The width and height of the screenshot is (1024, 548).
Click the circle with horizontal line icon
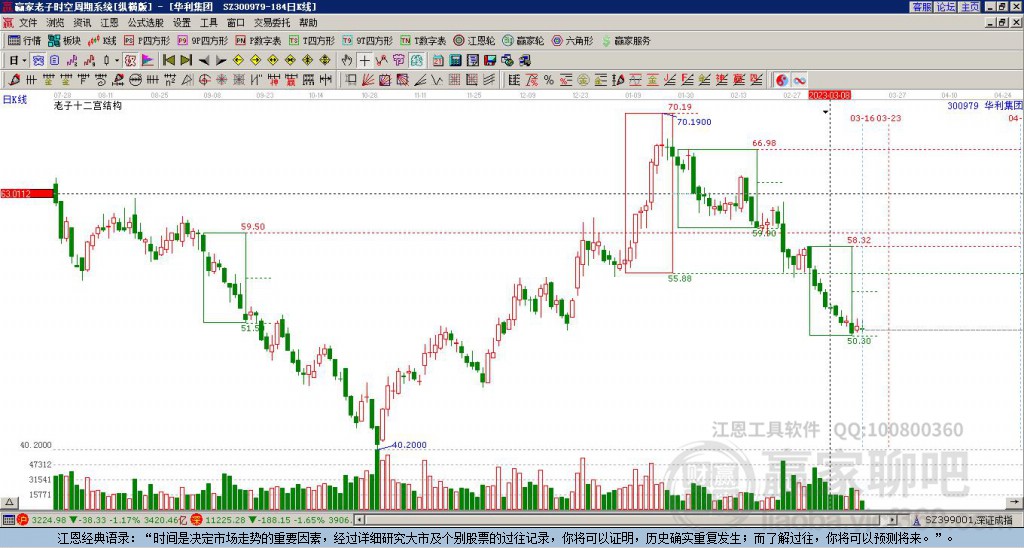[136, 80]
